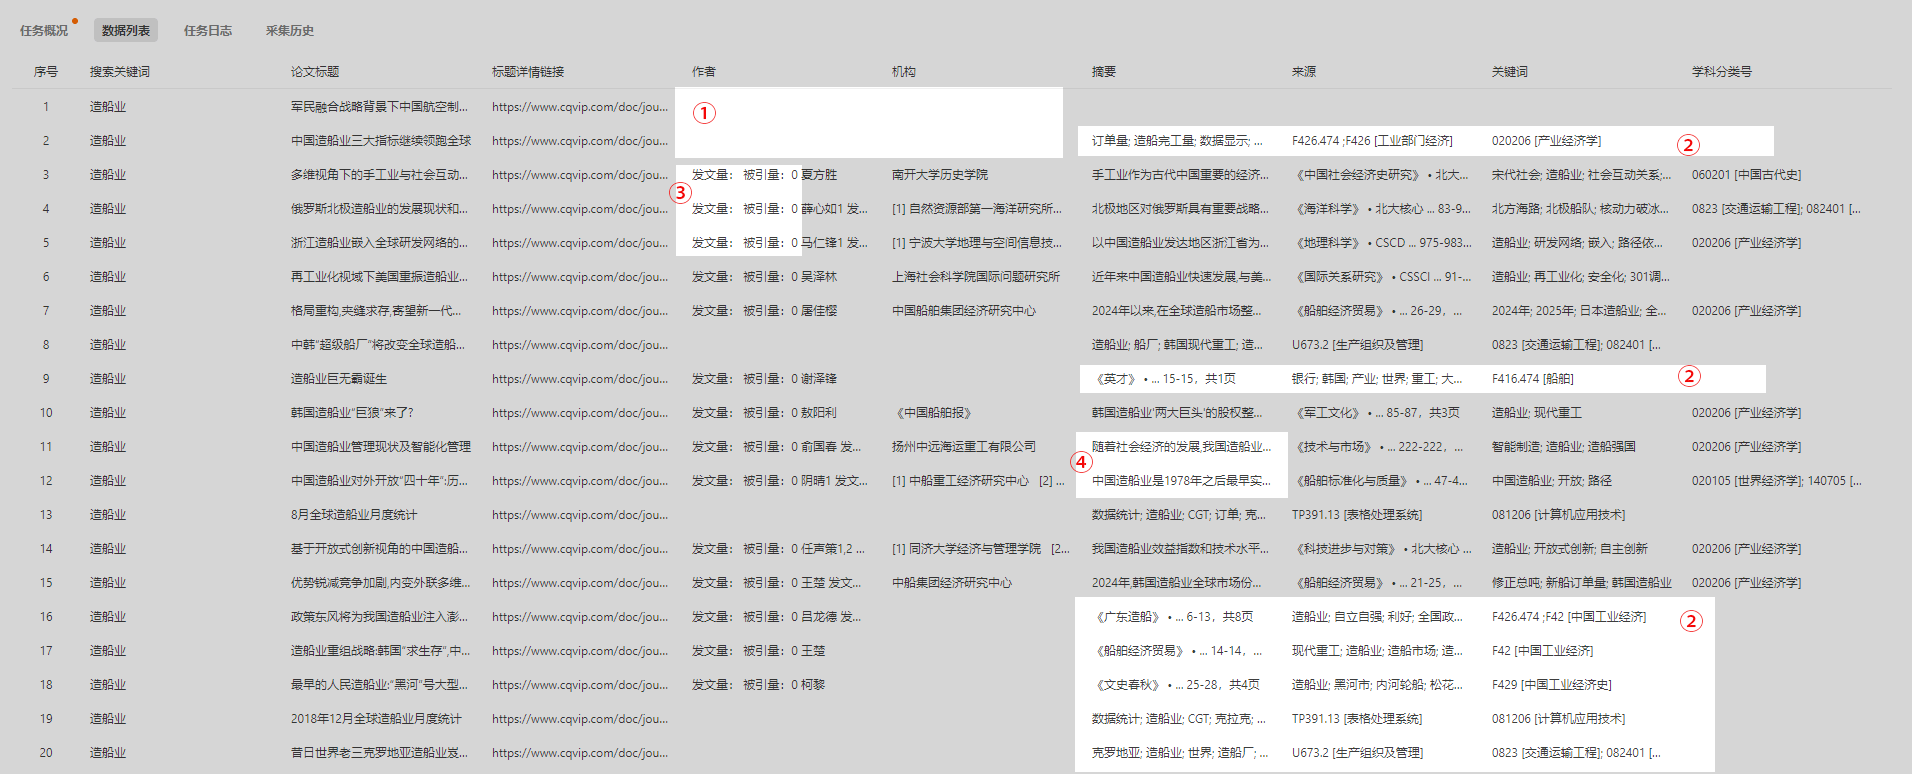Click classification cell 060201 [中国古代史]
The width and height of the screenshot is (1912, 774).
coord(1746,175)
